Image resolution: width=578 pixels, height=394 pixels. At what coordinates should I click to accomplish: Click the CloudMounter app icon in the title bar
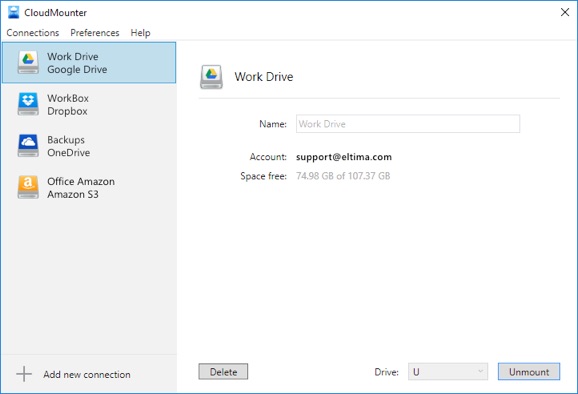[13, 12]
